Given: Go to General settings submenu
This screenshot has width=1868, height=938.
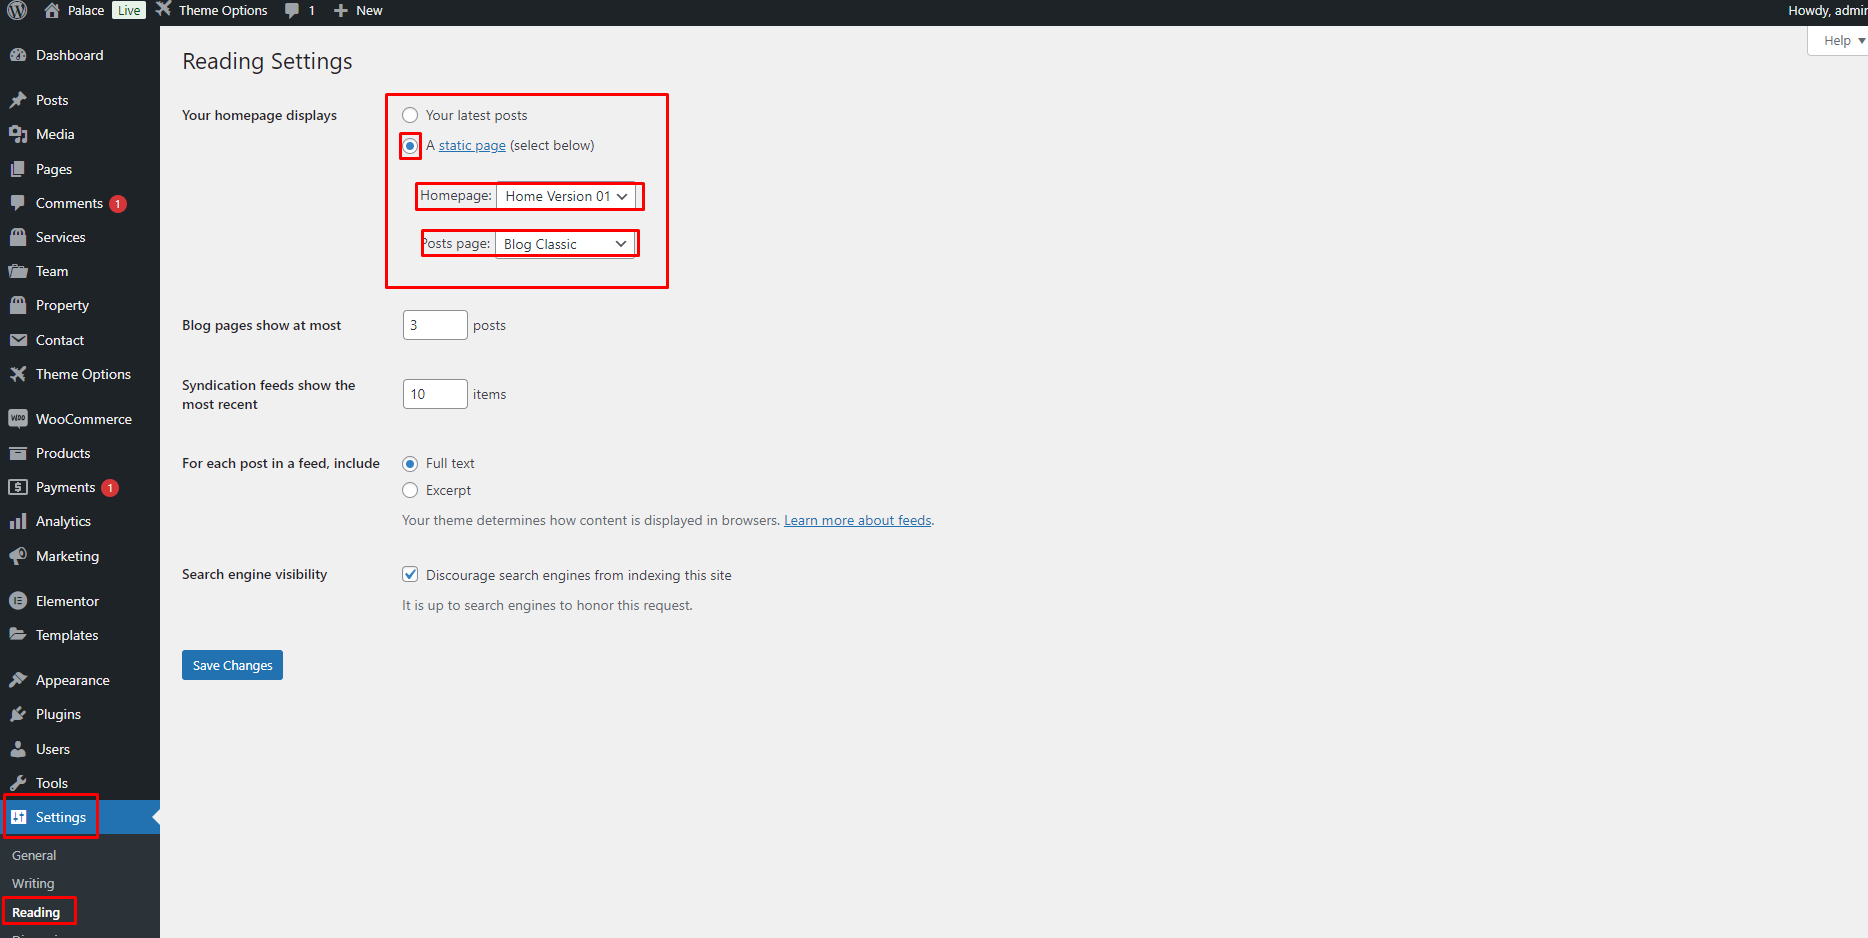Looking at the screenshot, I should 34,855.
